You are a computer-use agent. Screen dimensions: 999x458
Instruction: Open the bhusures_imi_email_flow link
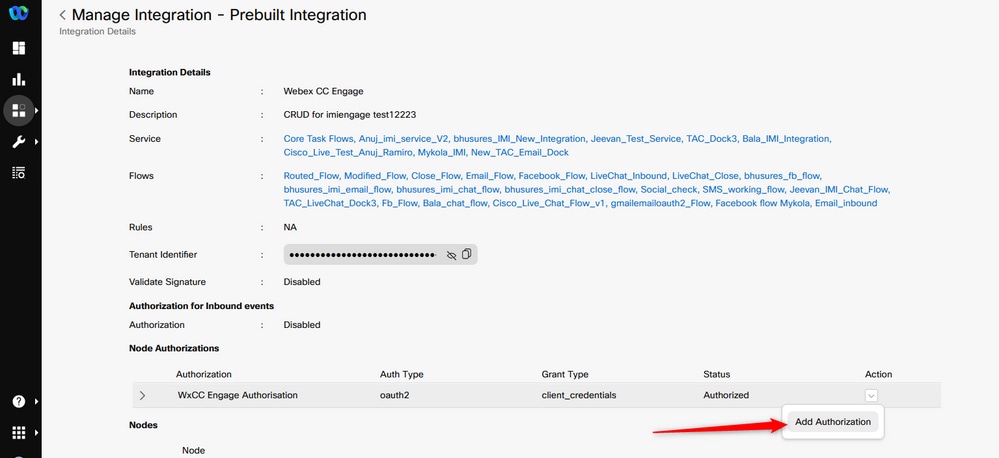(x=337, y=189)
